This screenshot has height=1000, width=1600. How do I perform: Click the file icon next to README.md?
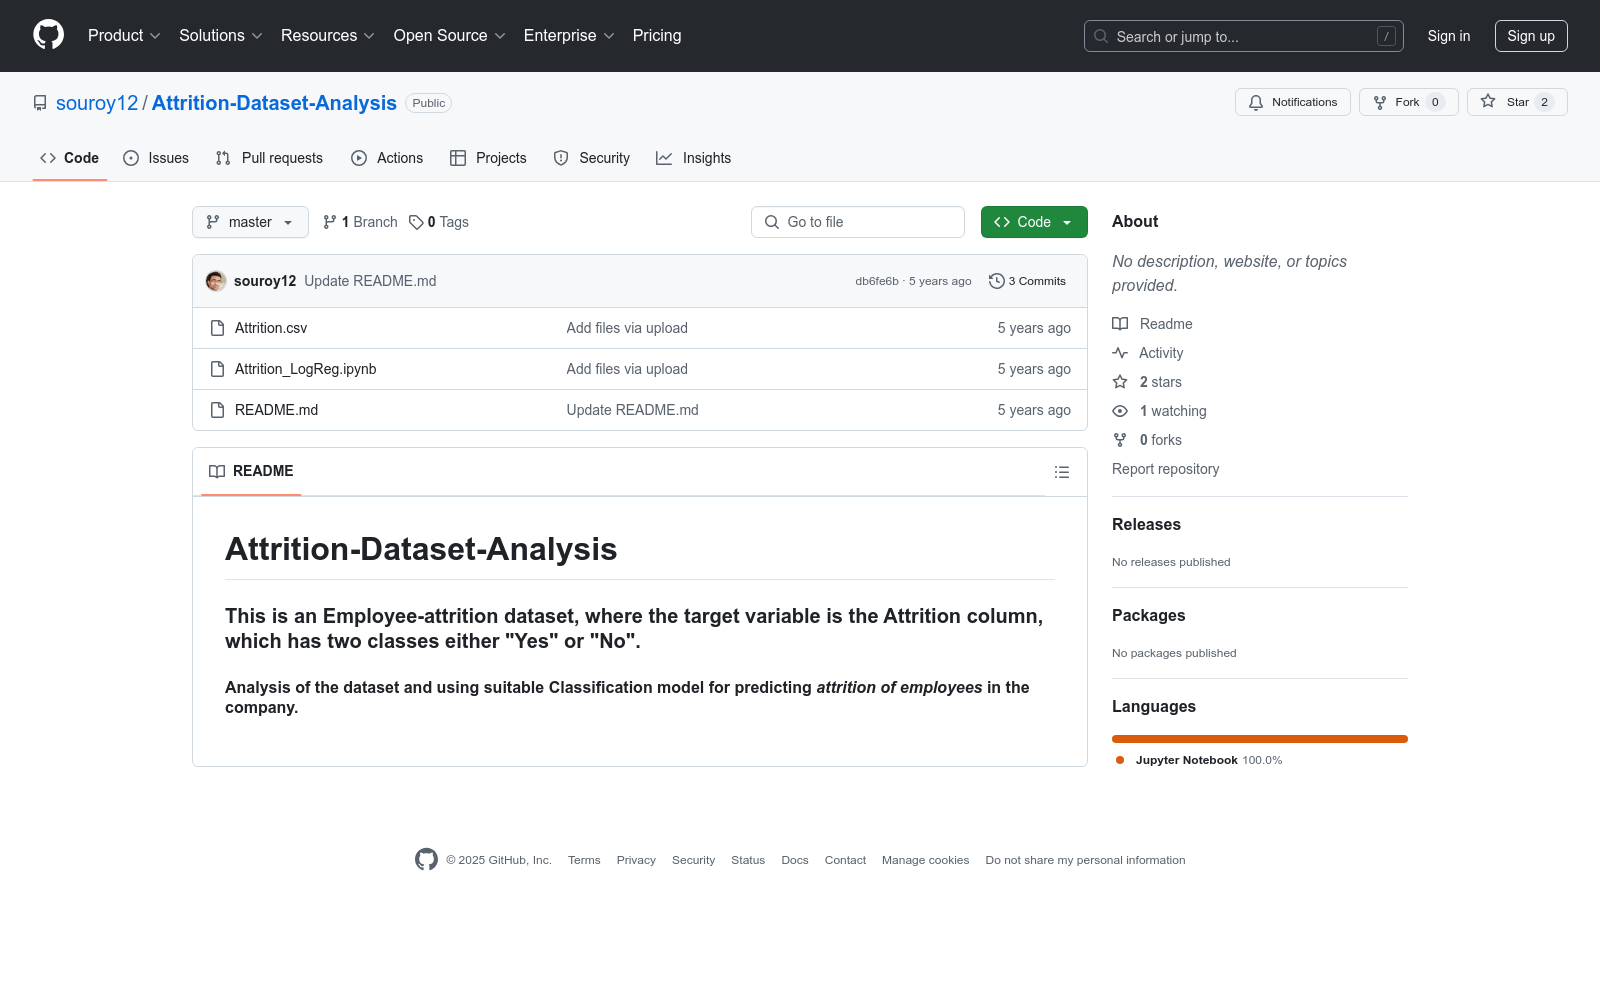coord(217,410)
